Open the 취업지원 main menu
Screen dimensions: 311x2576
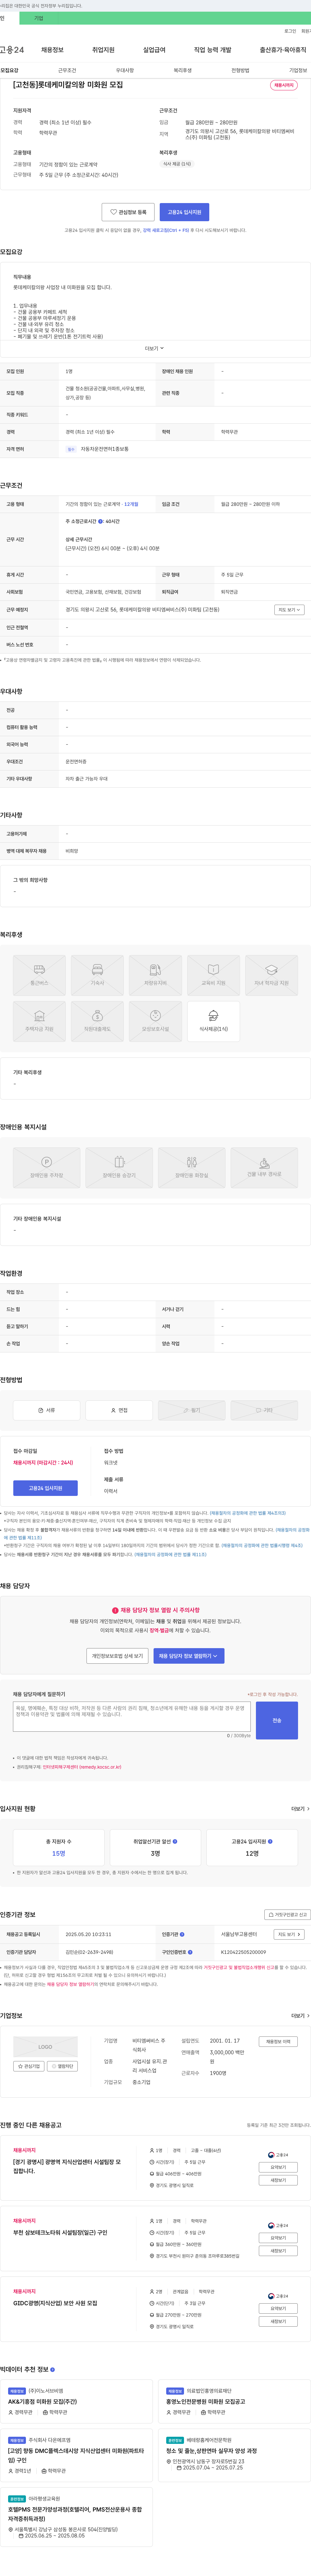coord(103,50)
